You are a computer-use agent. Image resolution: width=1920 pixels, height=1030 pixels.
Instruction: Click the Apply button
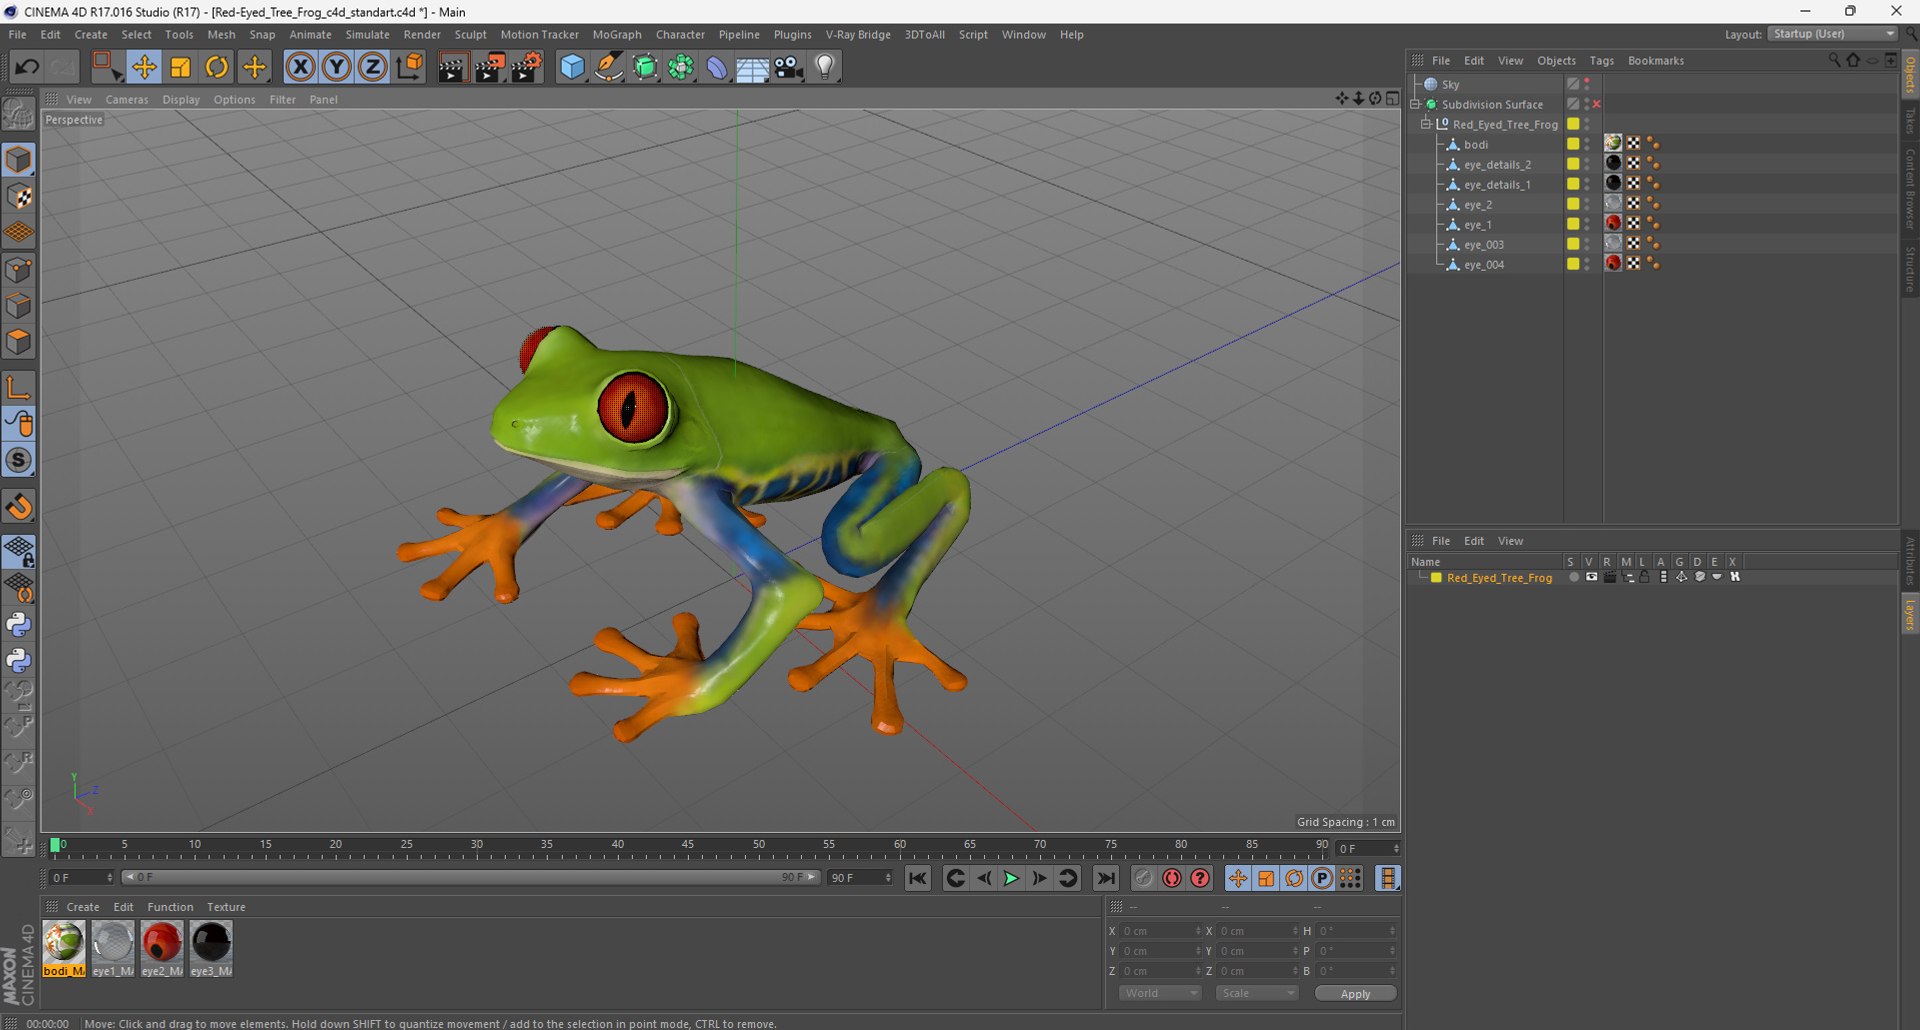(1355, 993)
